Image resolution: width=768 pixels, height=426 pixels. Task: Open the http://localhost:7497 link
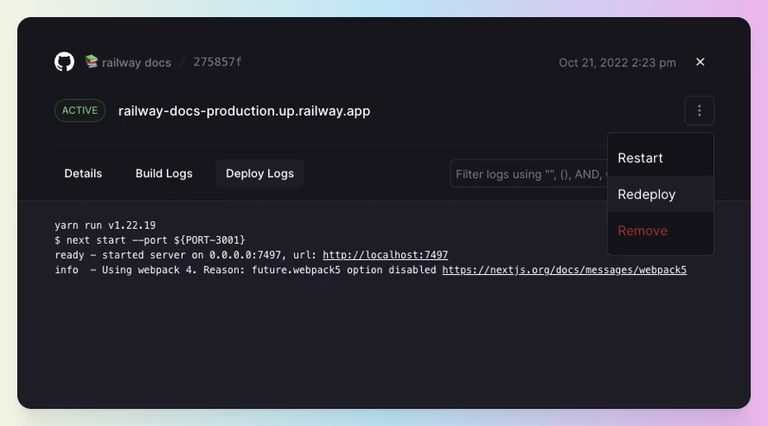(385, 255)
